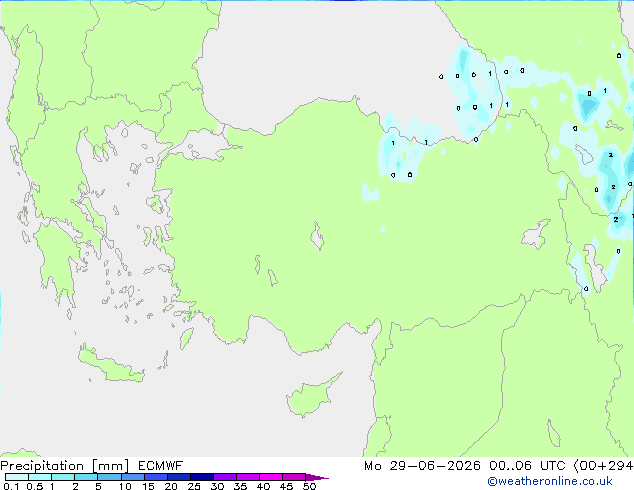Click legend swatch between 15 and 20
The image size is (634, 490).
156,477
